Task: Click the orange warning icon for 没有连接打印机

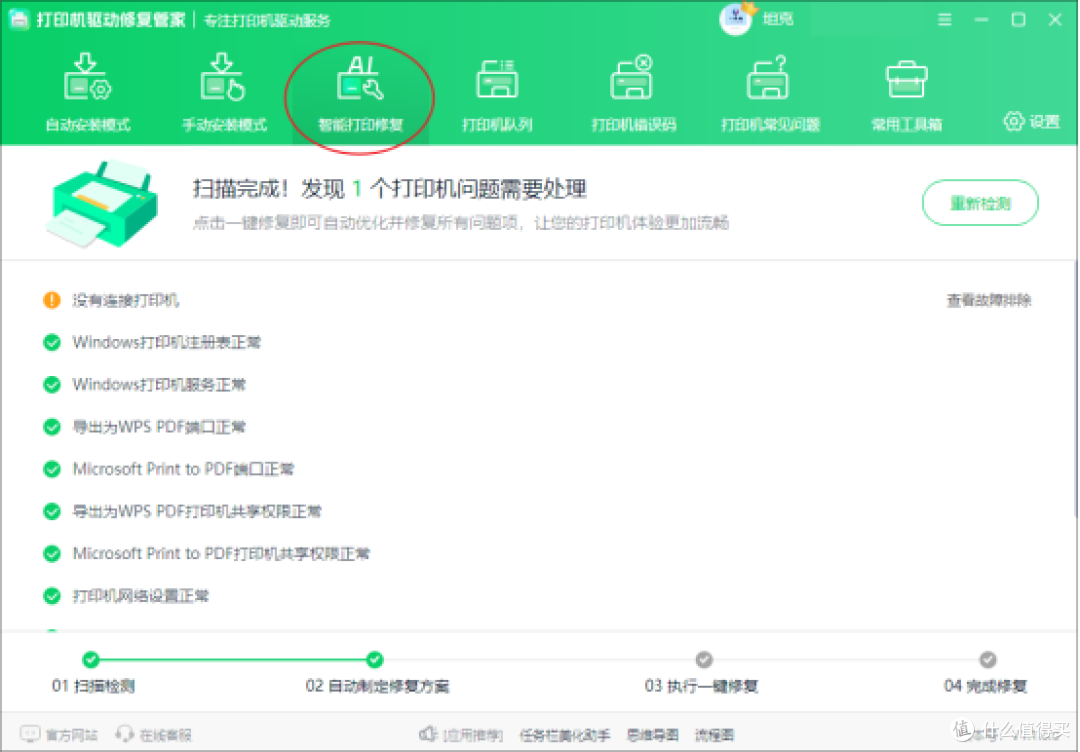Action: [52, 300]
